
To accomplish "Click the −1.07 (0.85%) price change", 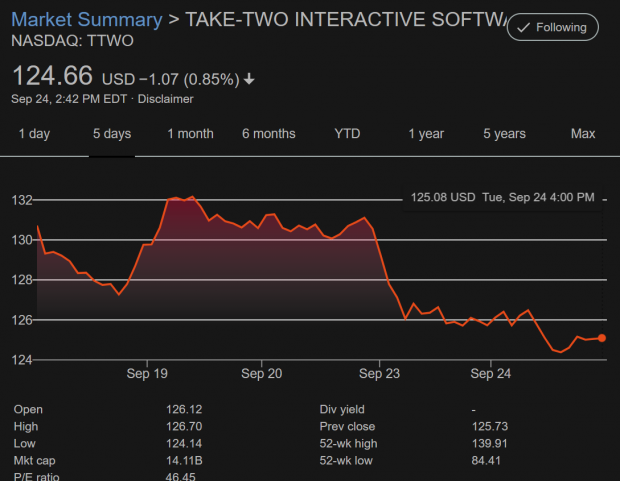I will tap(189, 80).
